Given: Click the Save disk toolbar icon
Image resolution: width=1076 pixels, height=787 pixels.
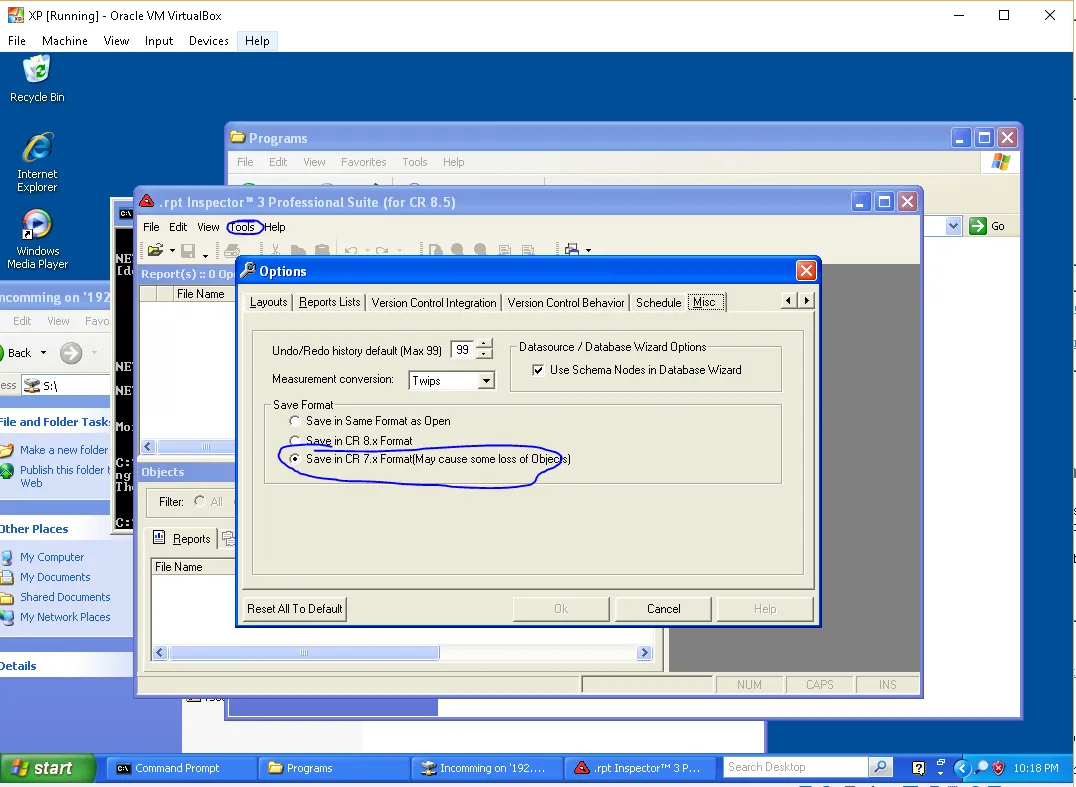Looking at the screenshot, I should (188, 251).
